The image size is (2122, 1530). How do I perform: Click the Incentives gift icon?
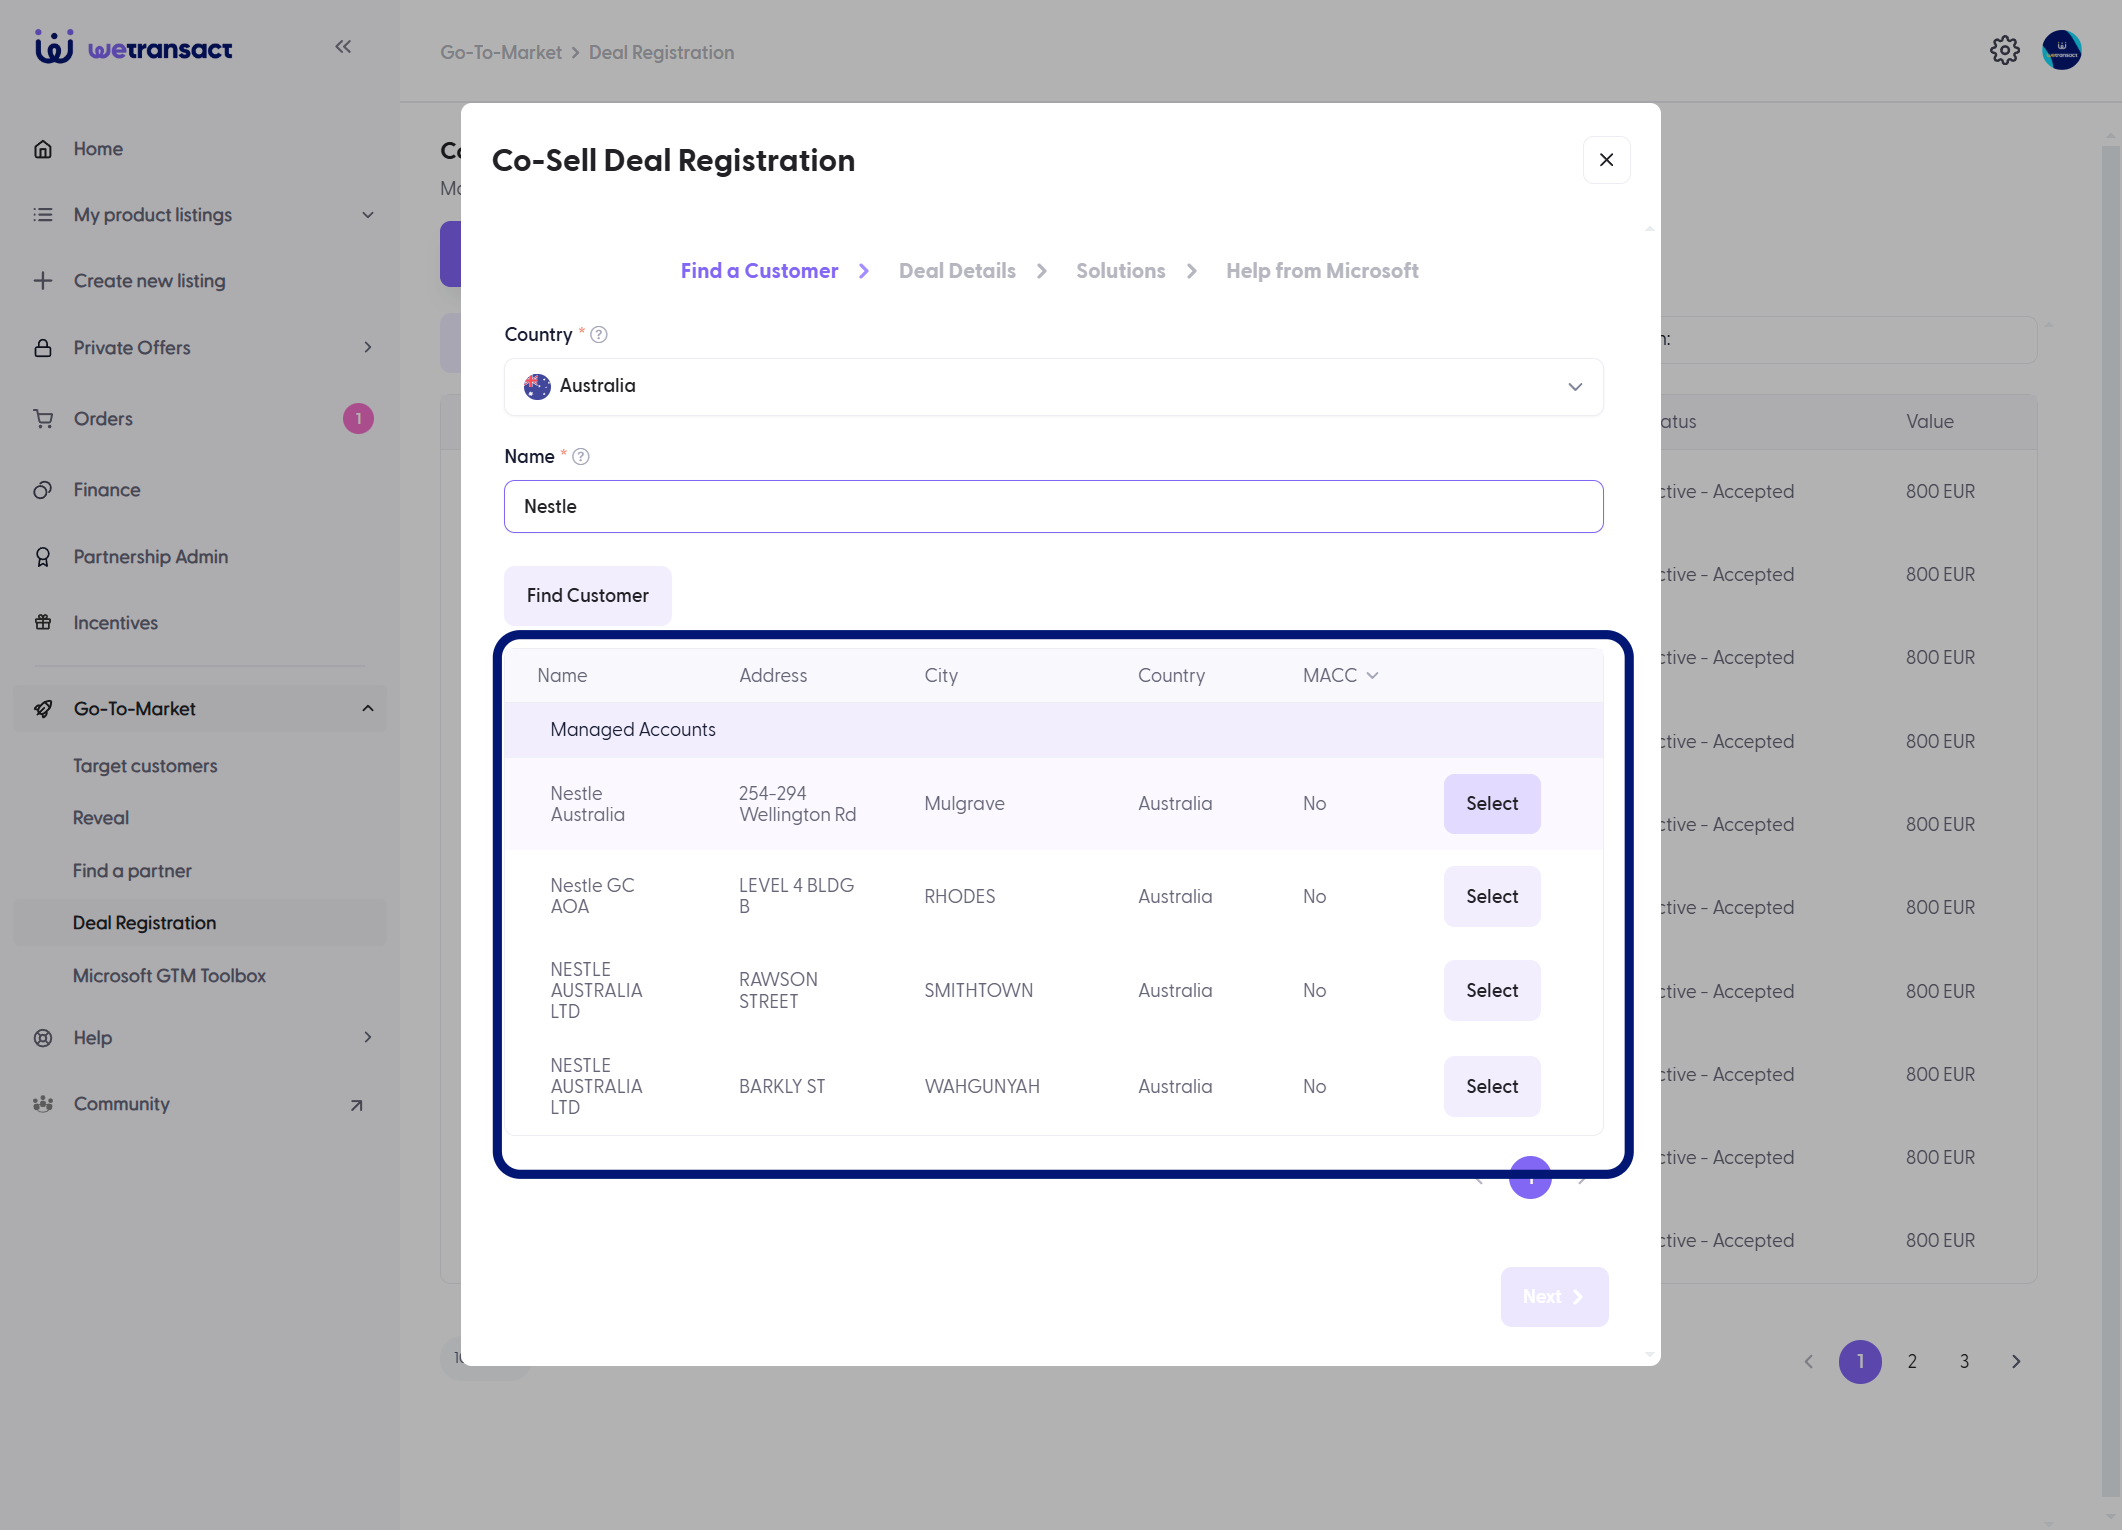[43, 623]
